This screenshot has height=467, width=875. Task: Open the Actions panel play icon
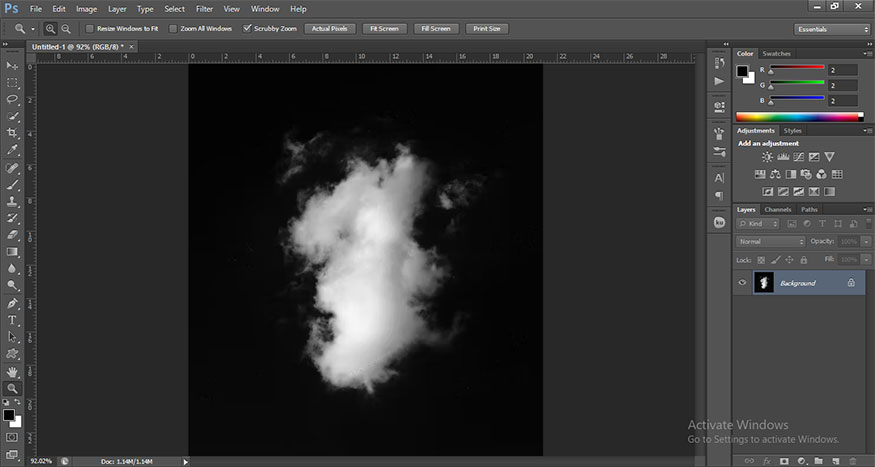pos(719,81)
